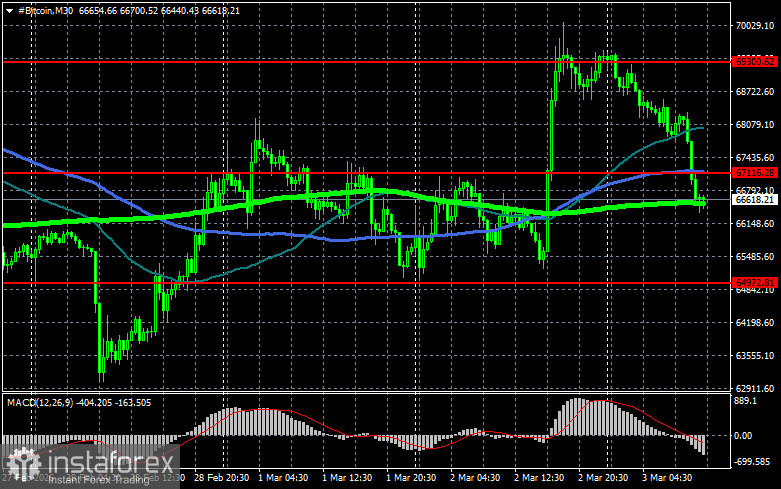Select the red 69300.62 level label

point(755,62)
